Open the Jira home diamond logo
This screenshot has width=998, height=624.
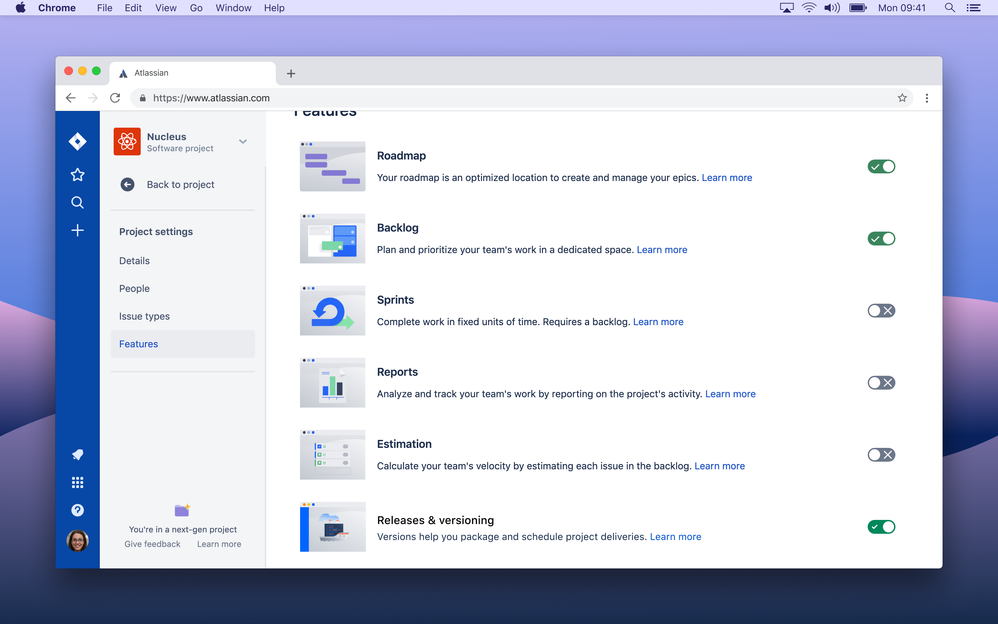(77, 141)
